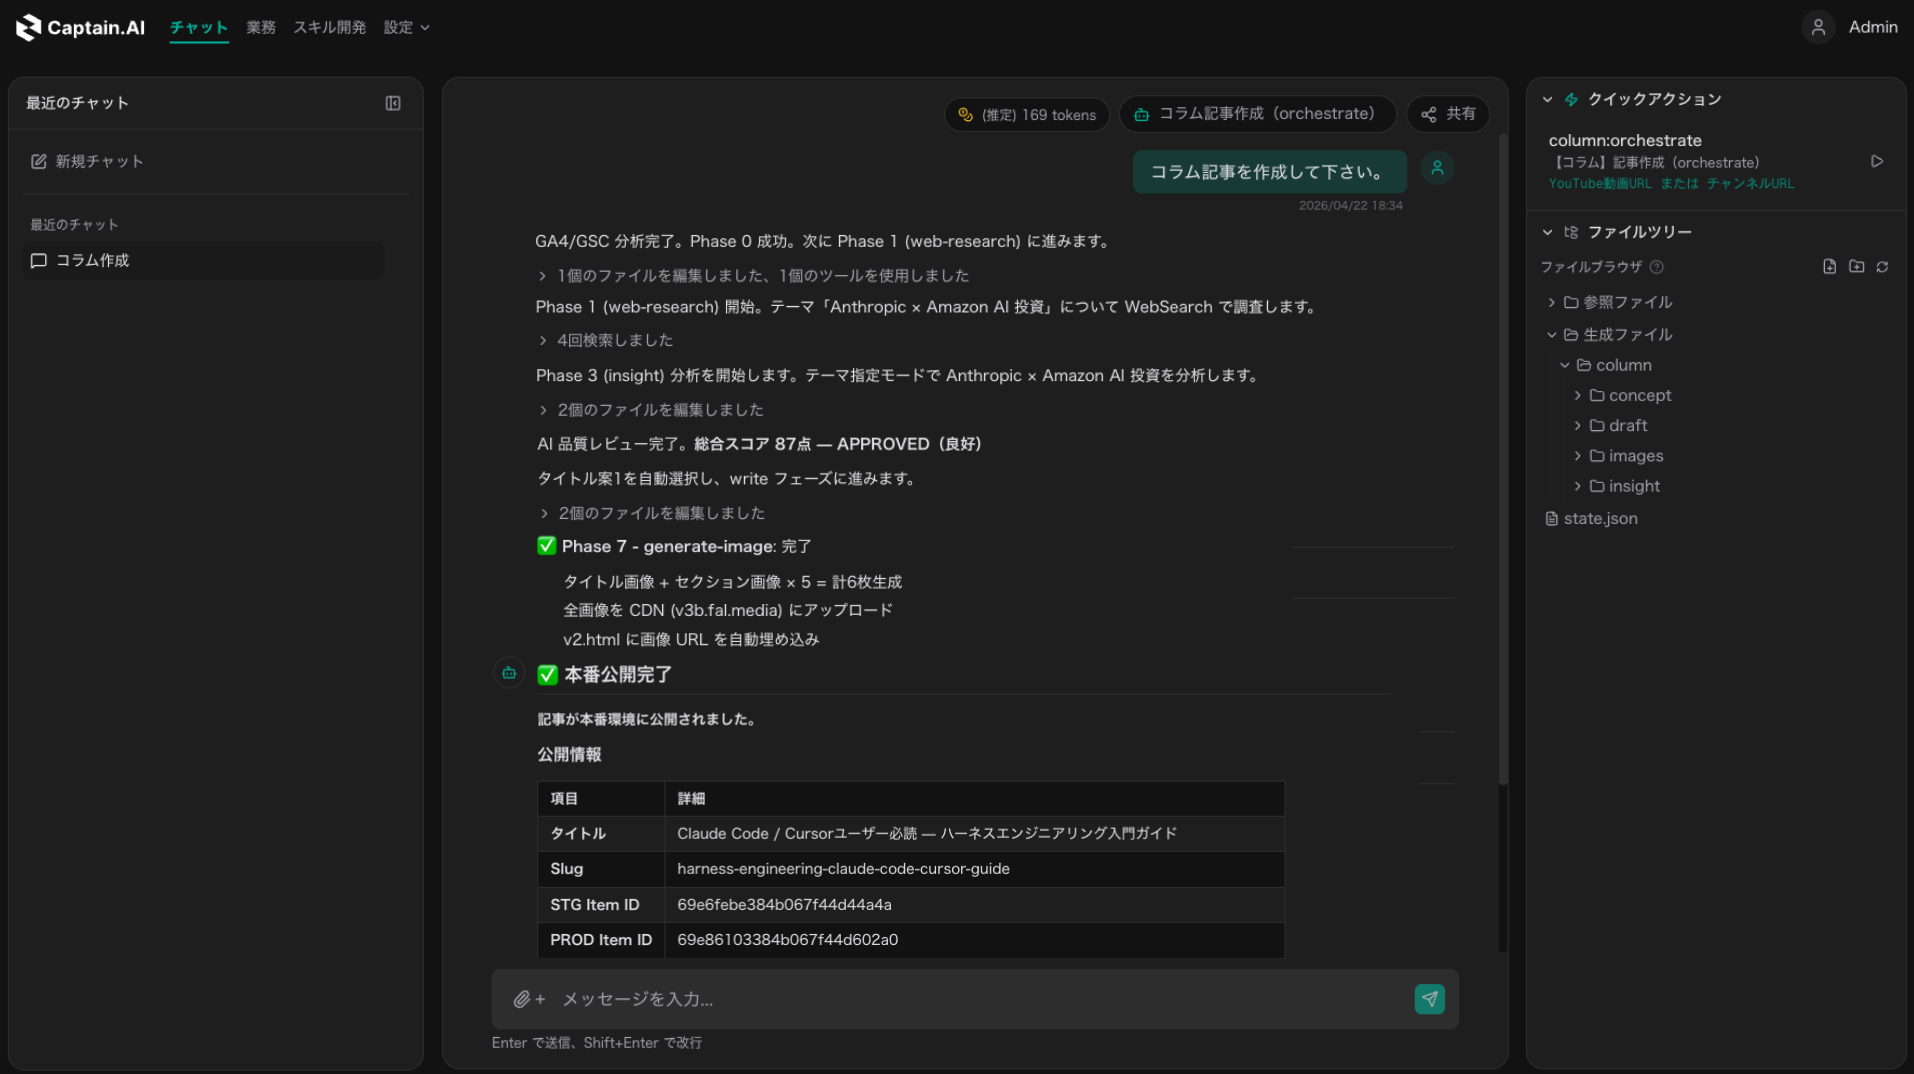Click the user avatar beside the message

(1437, 168)
